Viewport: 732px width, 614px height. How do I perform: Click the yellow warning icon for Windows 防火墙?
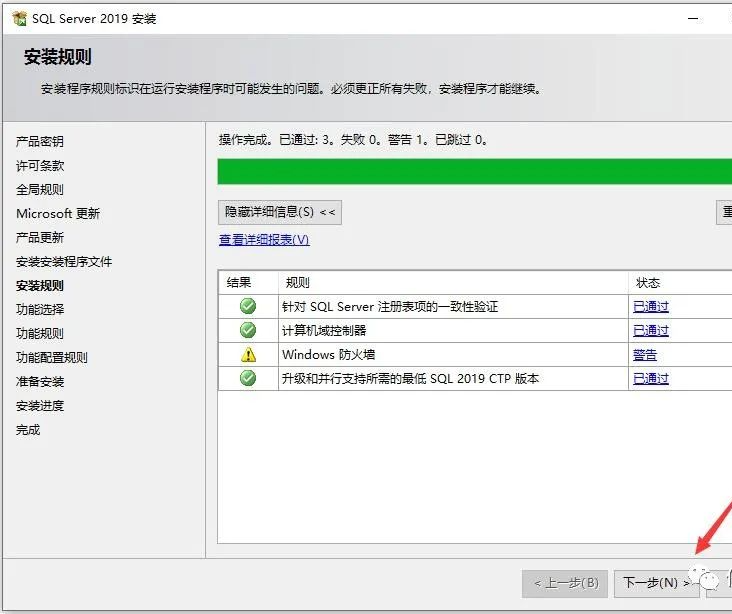(x=248, y=354)
